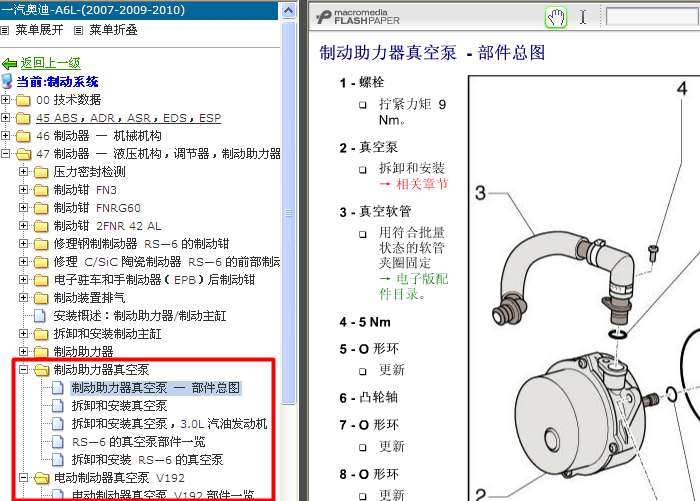Click folder icon for 制动助力器
Image resolution: width=700 pixels, height=501 pixels.
[x=41, y=352]
